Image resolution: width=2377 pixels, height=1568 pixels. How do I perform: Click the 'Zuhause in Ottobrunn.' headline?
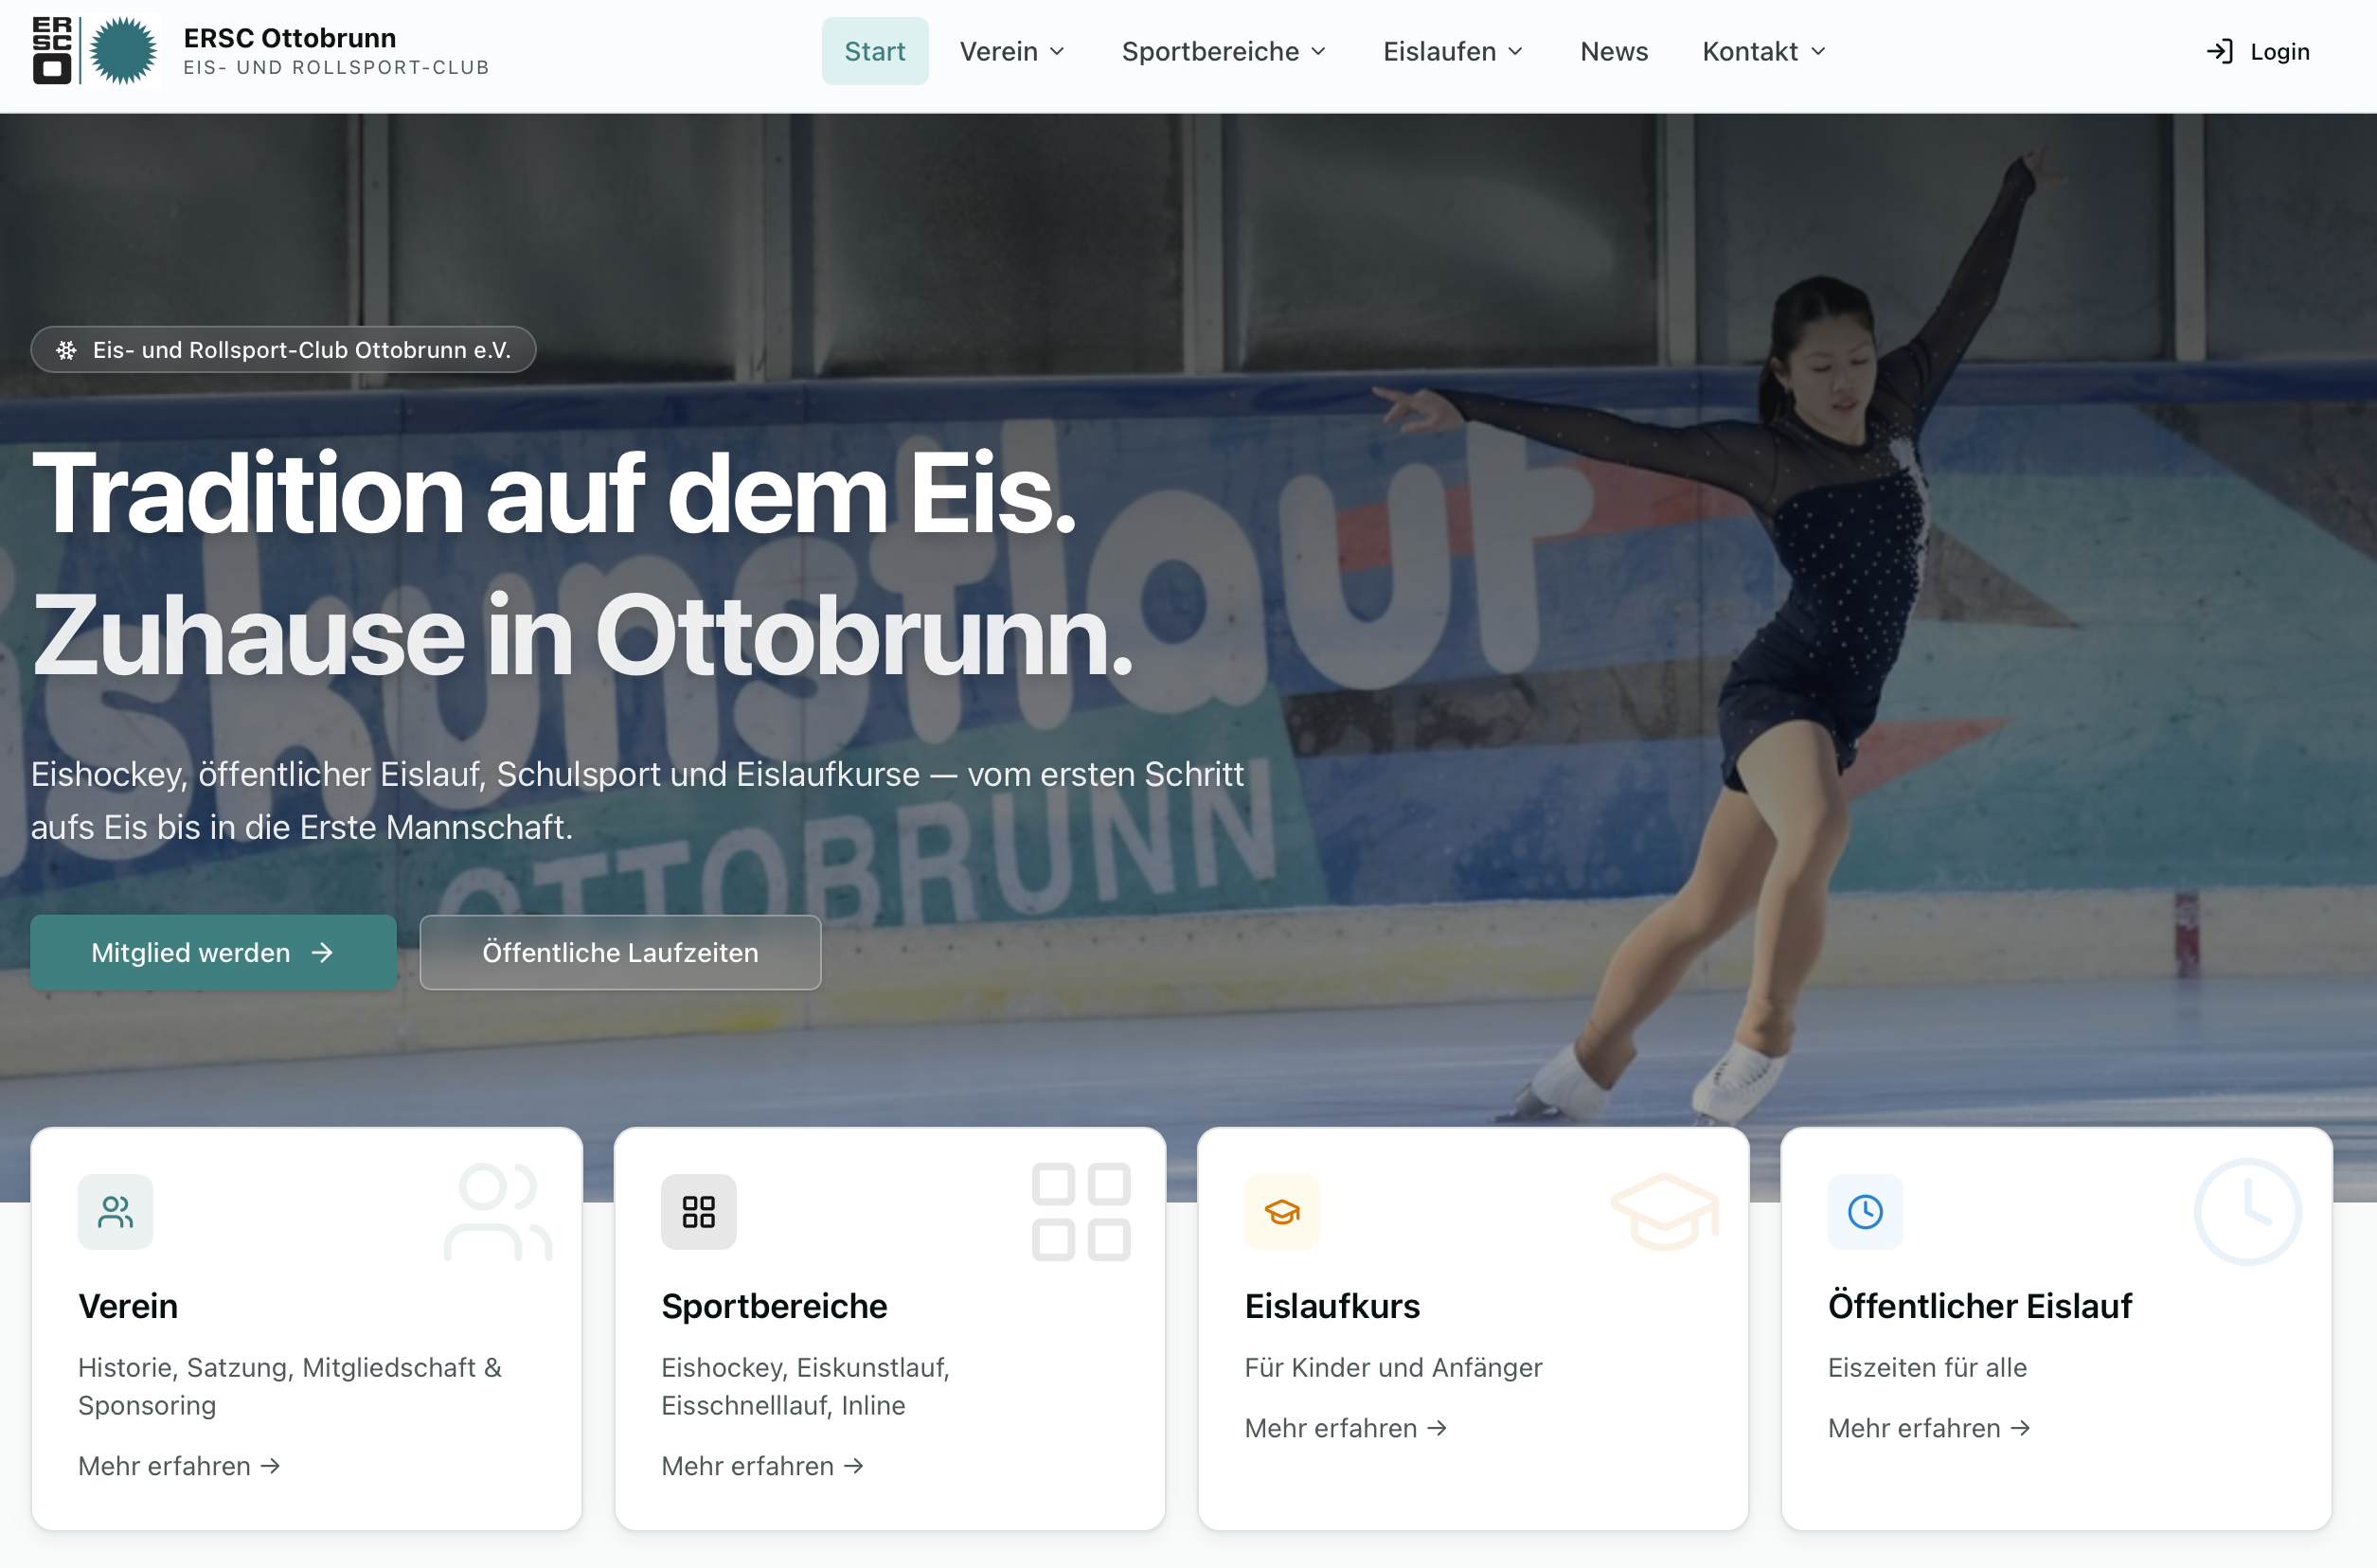click(582, 636)
